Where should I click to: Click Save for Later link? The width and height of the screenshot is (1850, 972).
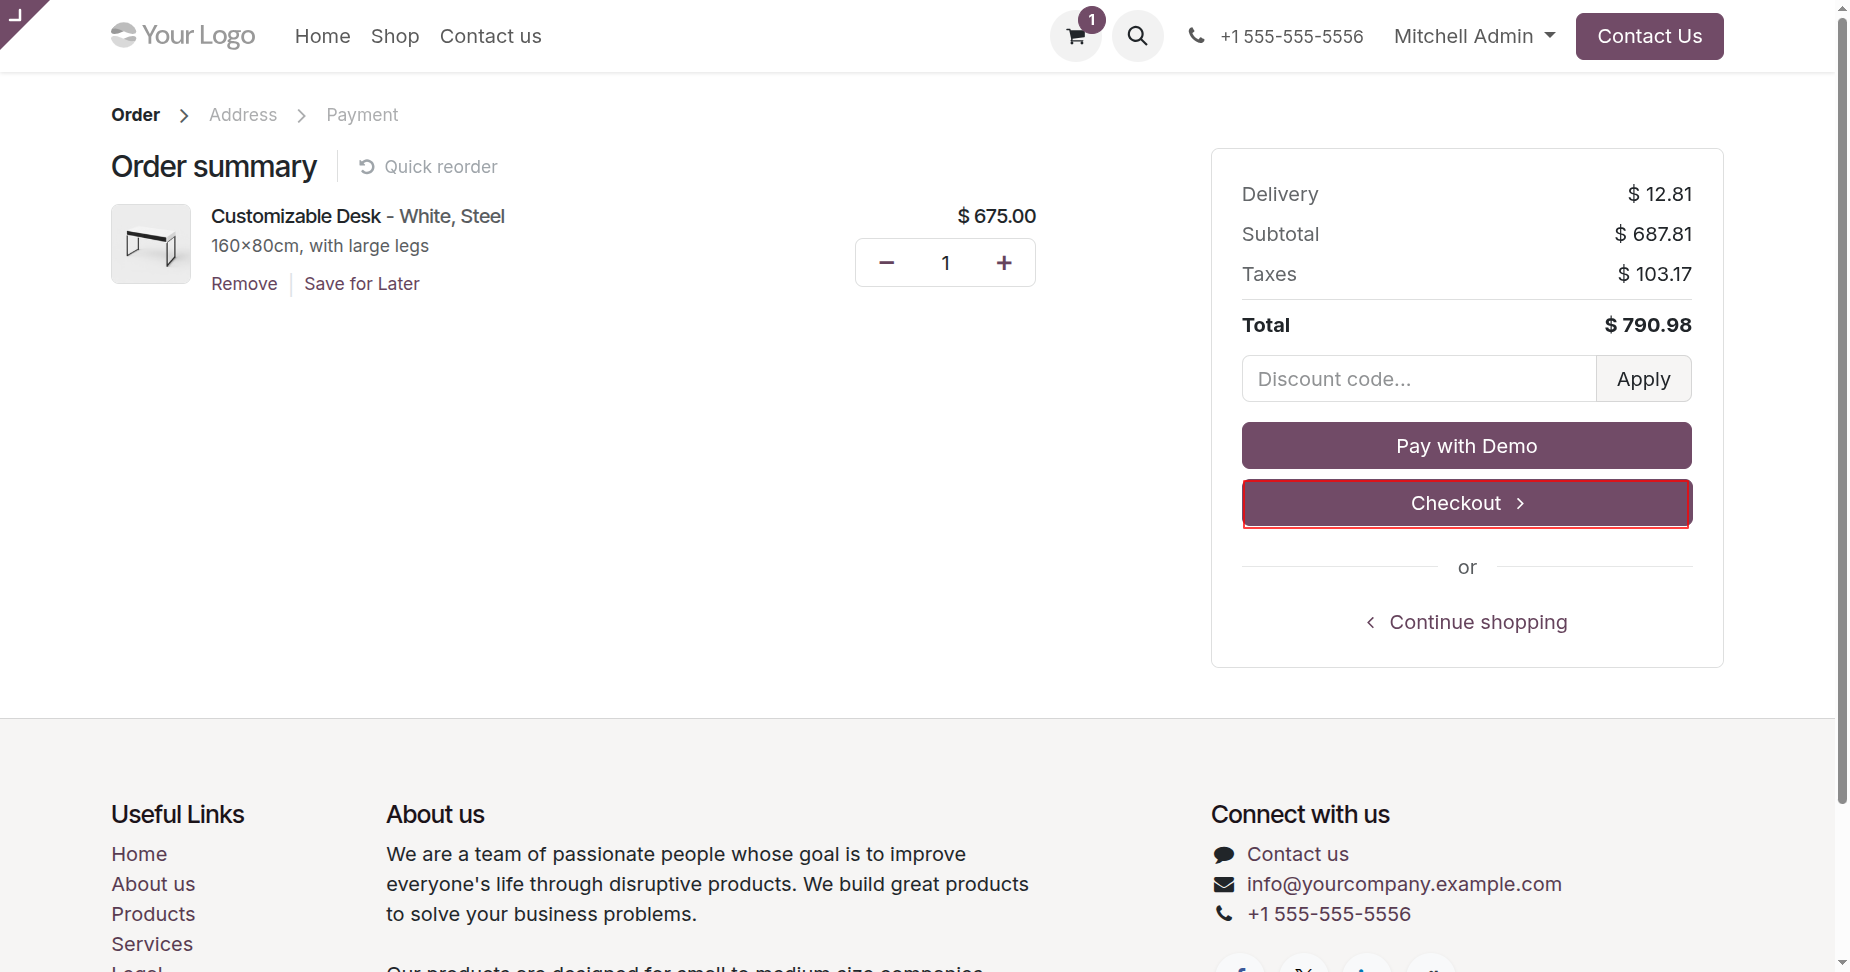[362, 284]
